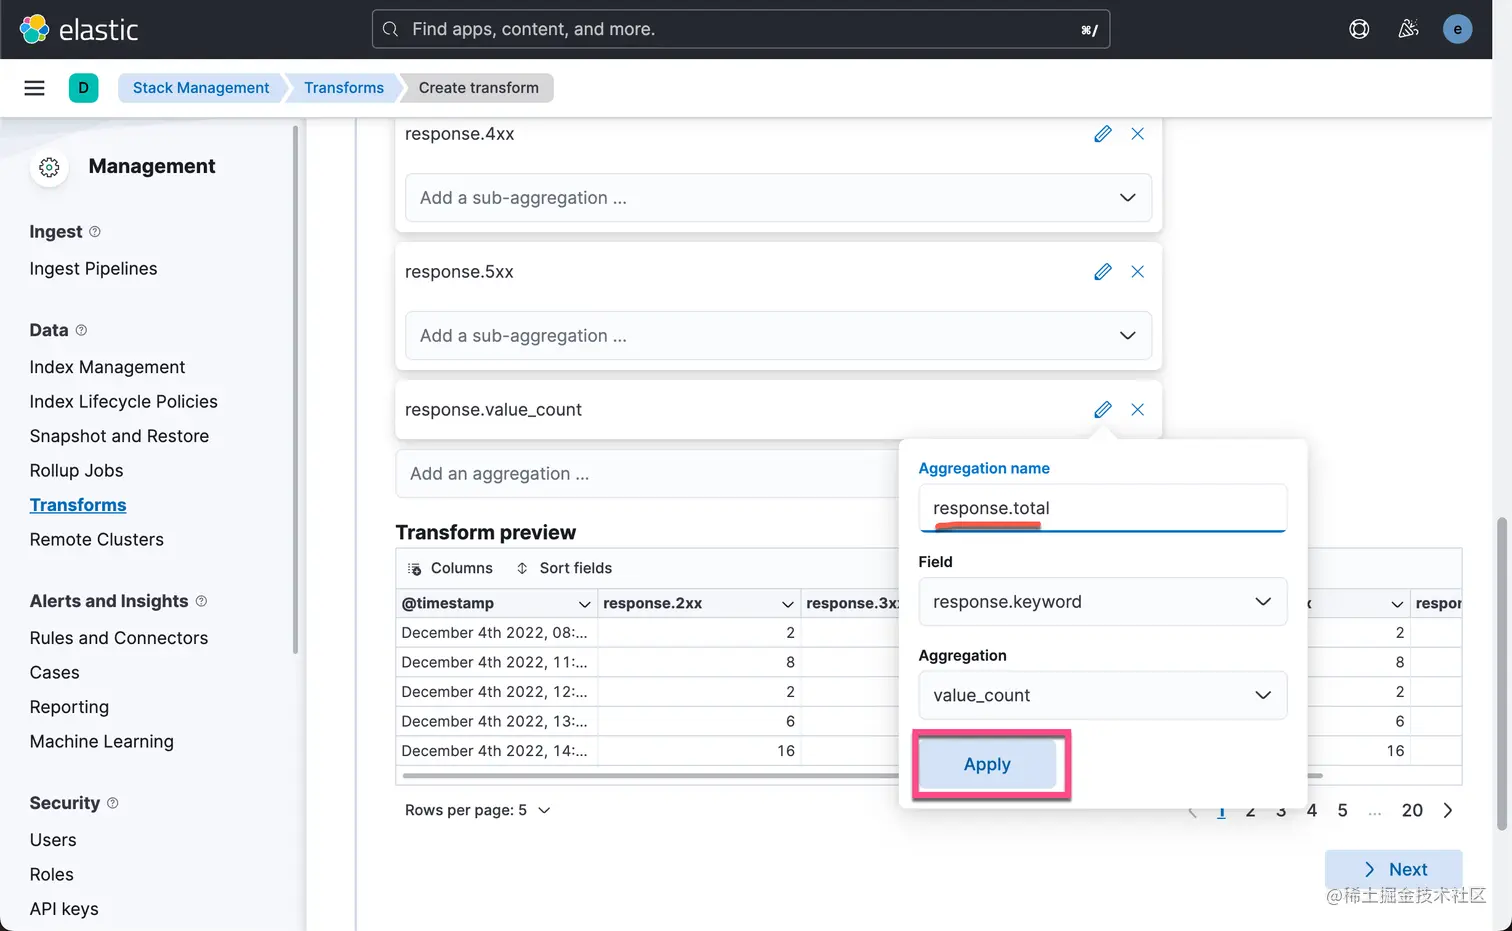Viewport: 1512px width, 931px height.
Task: Click the Next button
Action: [1394, 870]
